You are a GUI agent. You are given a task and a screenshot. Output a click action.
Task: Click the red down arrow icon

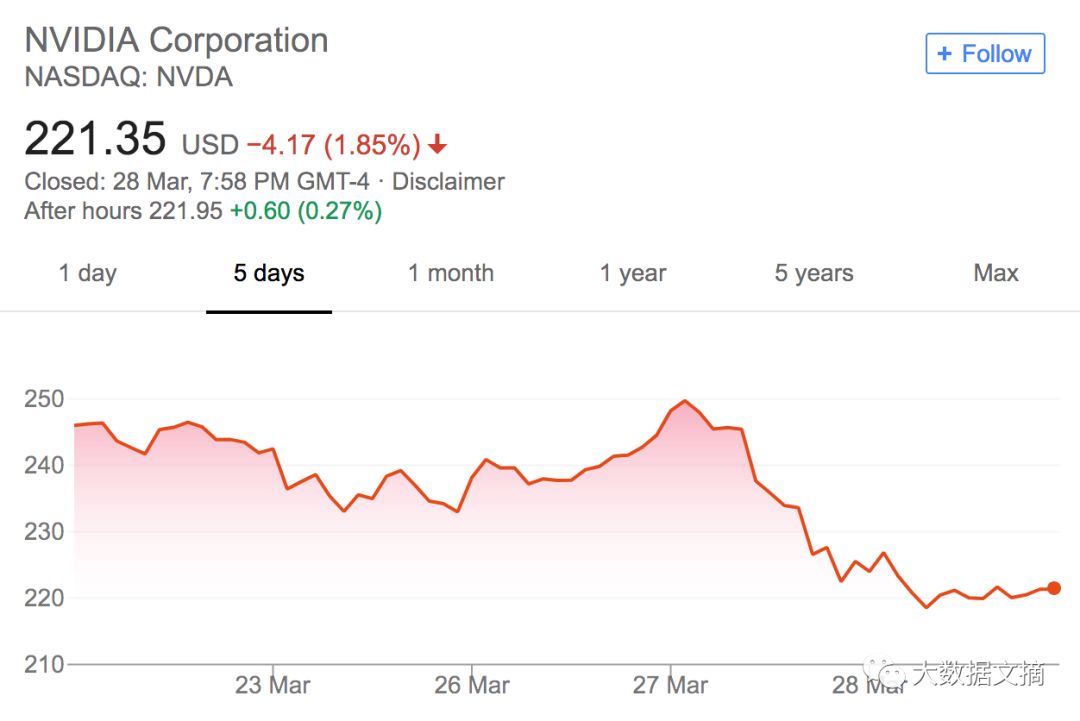point(437,146)
